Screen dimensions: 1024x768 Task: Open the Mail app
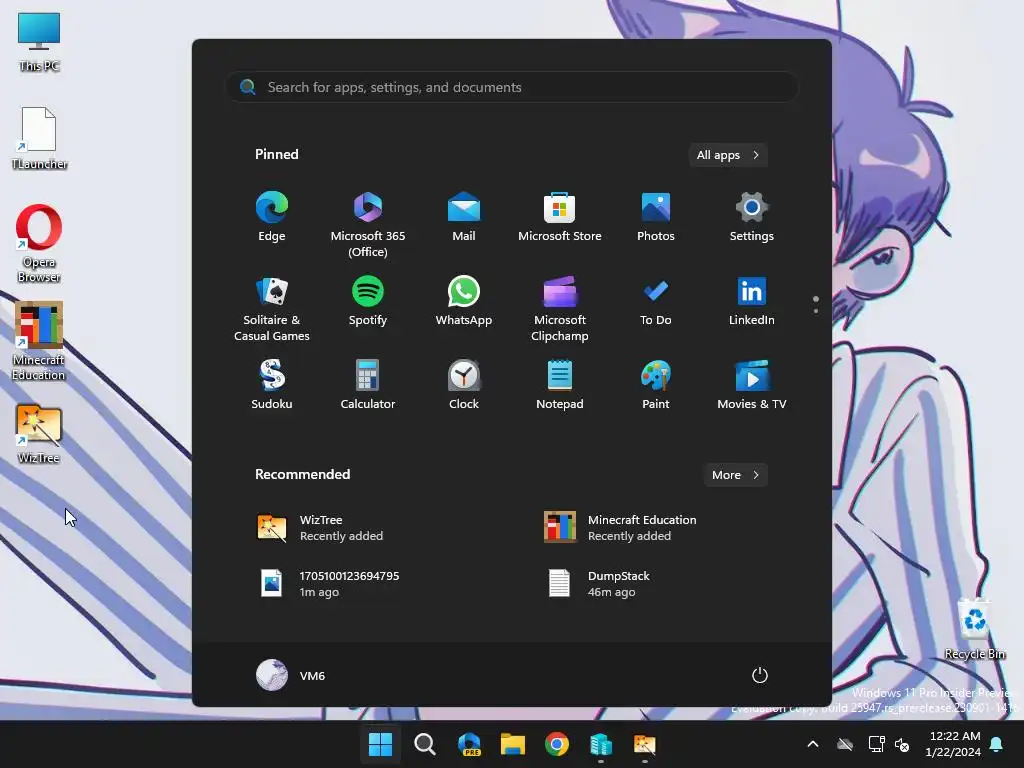464,217
